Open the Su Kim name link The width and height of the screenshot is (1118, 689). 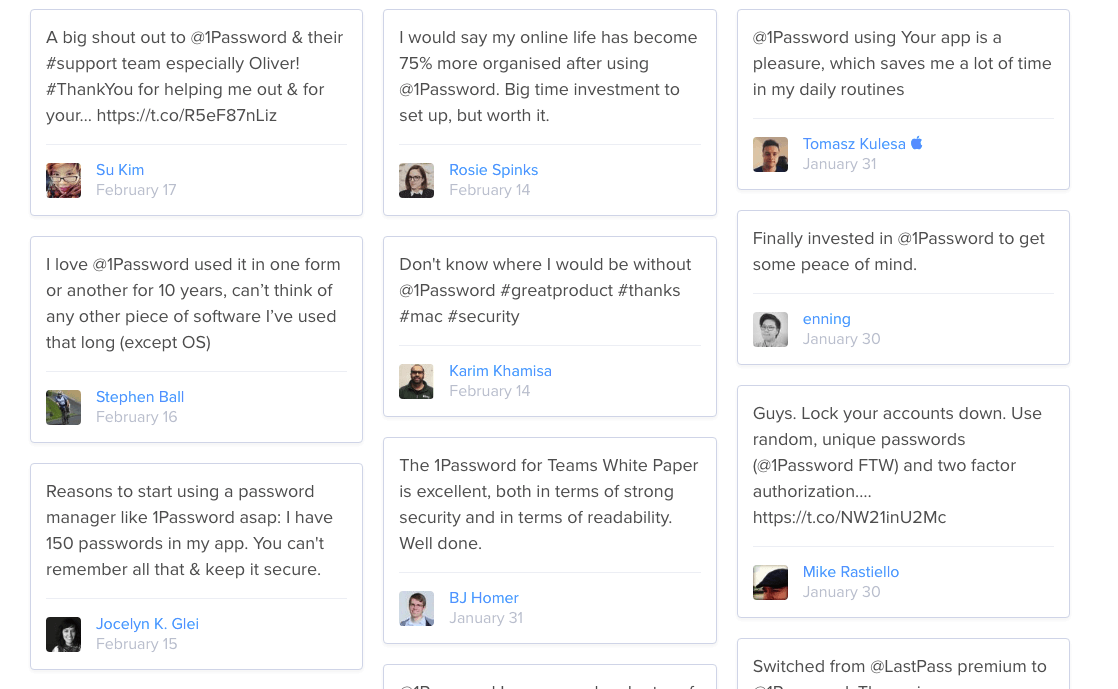pos(120,170)
